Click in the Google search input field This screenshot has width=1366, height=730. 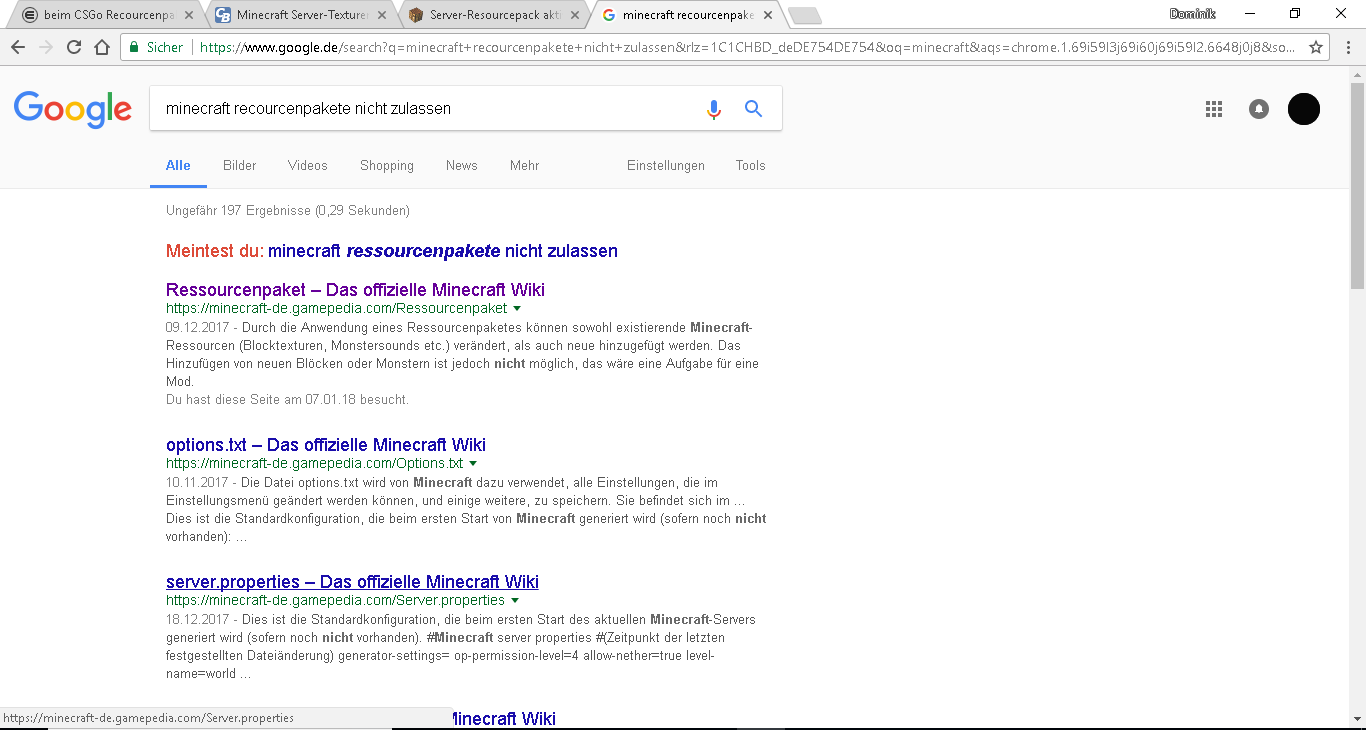pyautogui.click(x=430, y=109)
